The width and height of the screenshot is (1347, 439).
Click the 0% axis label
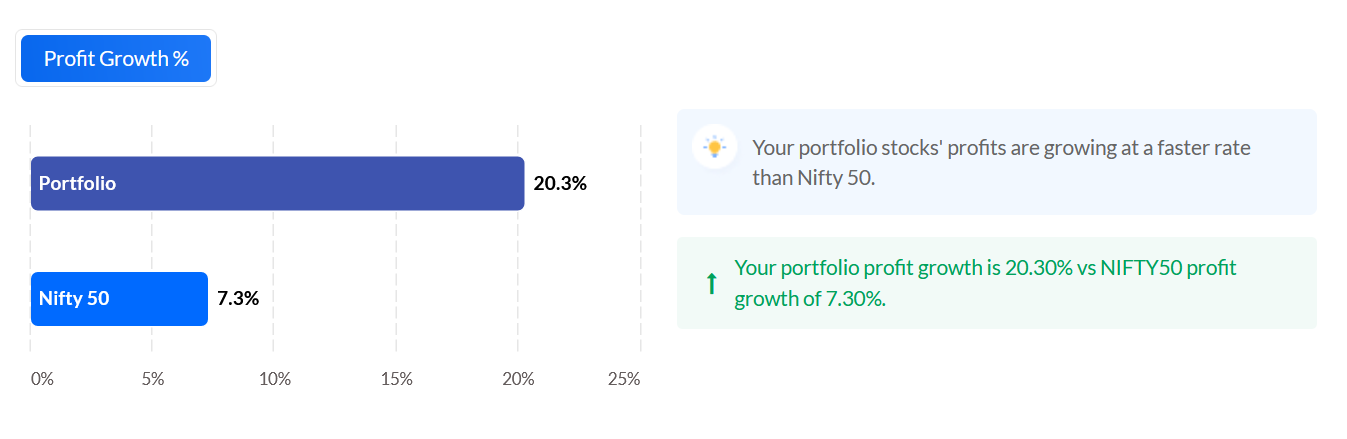42,380
